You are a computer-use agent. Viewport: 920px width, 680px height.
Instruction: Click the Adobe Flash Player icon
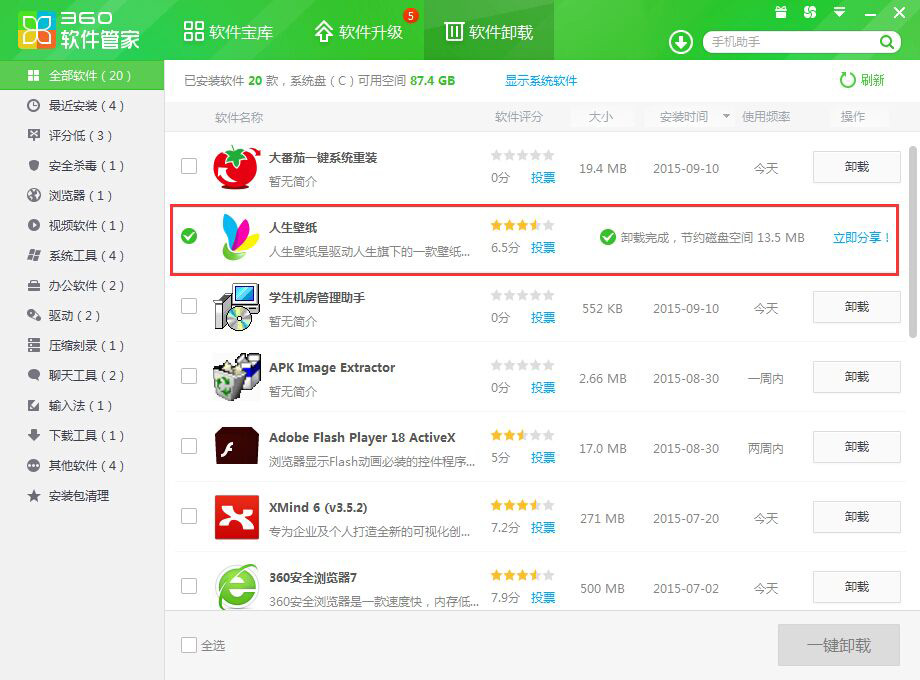[236, 446]
